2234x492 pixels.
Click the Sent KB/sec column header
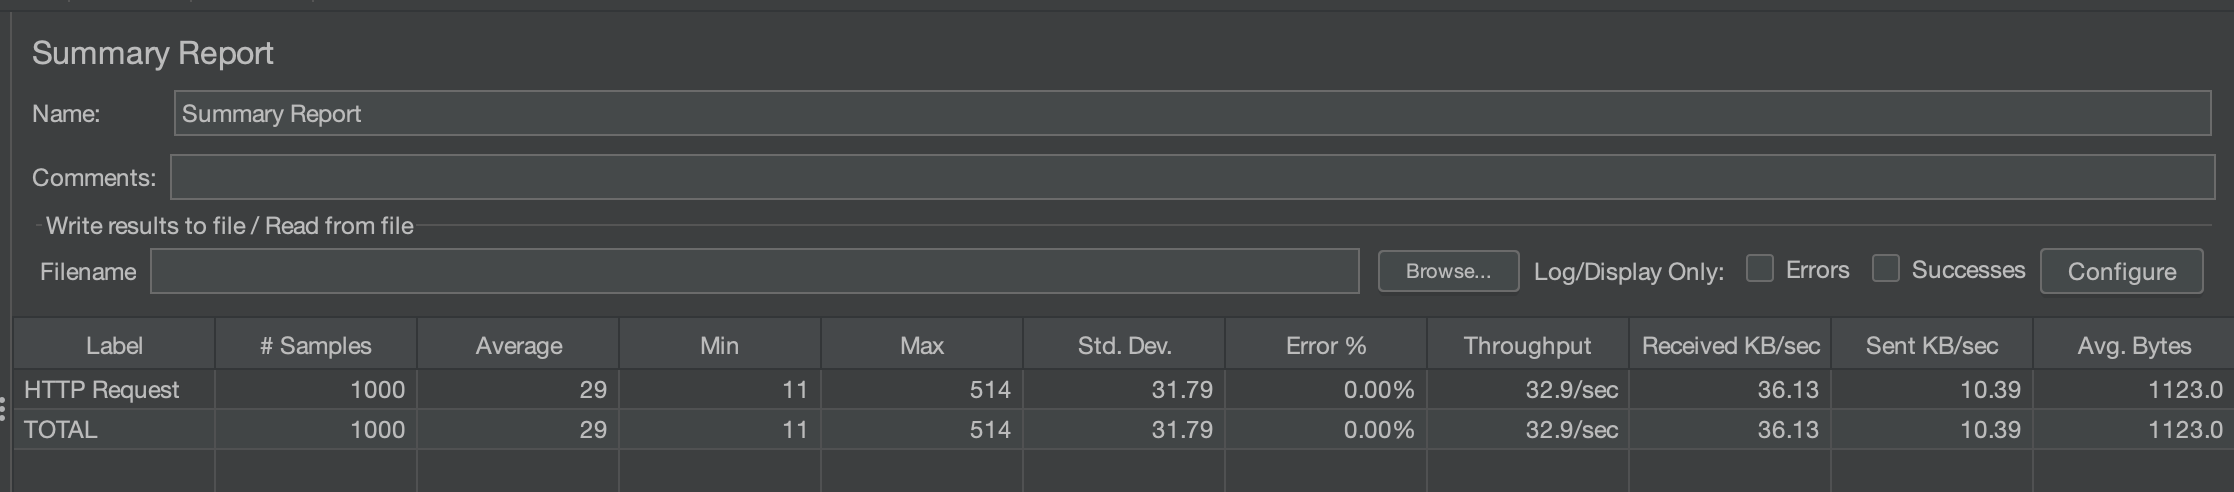[1932, 346]
